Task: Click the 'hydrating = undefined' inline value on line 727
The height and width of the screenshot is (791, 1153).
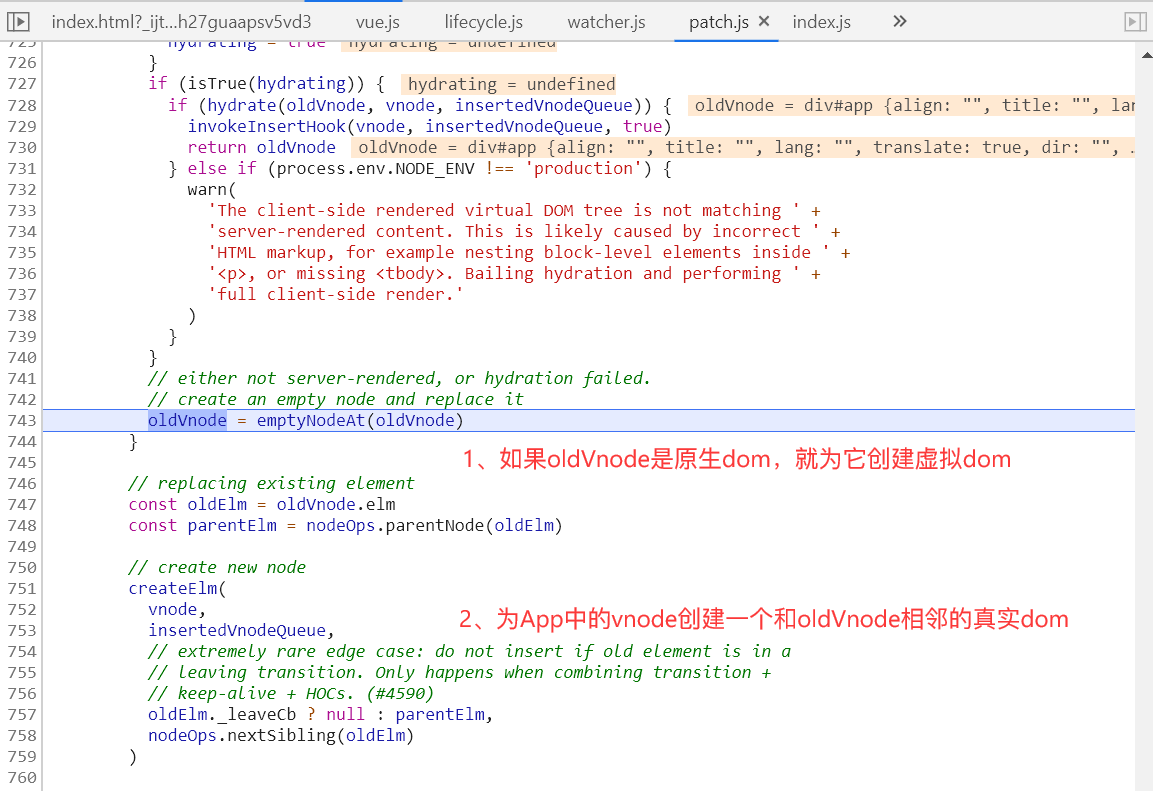Action: 511,85
